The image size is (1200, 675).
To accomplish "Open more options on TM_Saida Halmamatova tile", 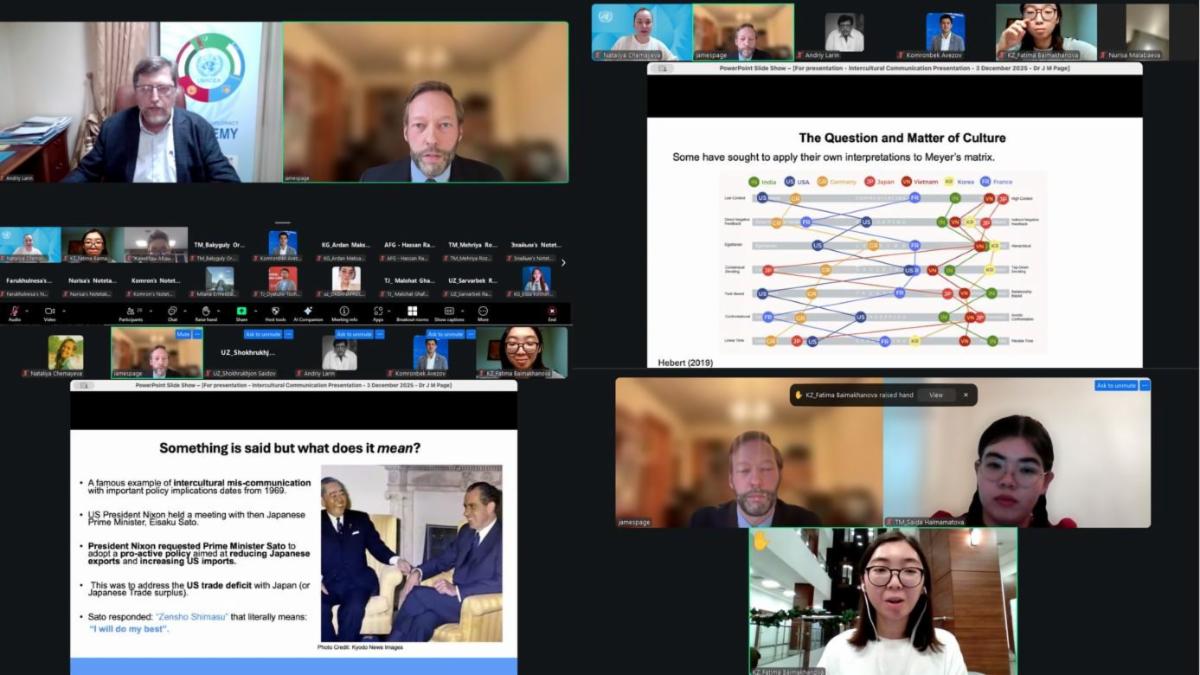I will coord(1145,385).
